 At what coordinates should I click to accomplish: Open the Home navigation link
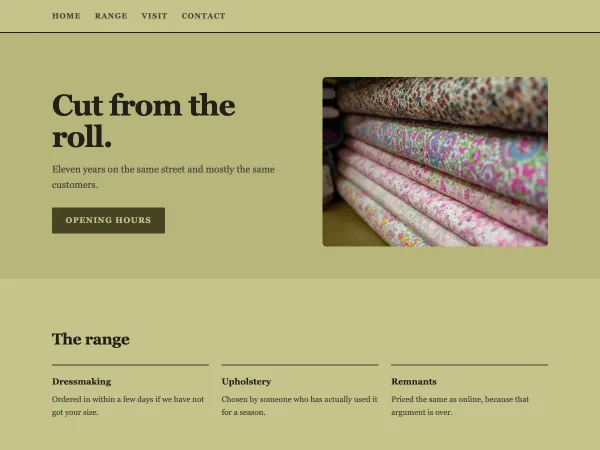point(66,16)
